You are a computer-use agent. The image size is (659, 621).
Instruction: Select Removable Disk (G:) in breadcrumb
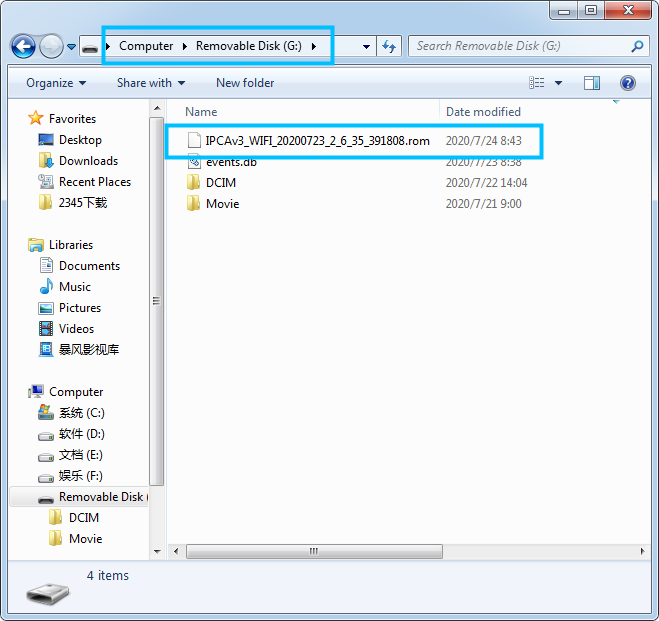point(249,46)
